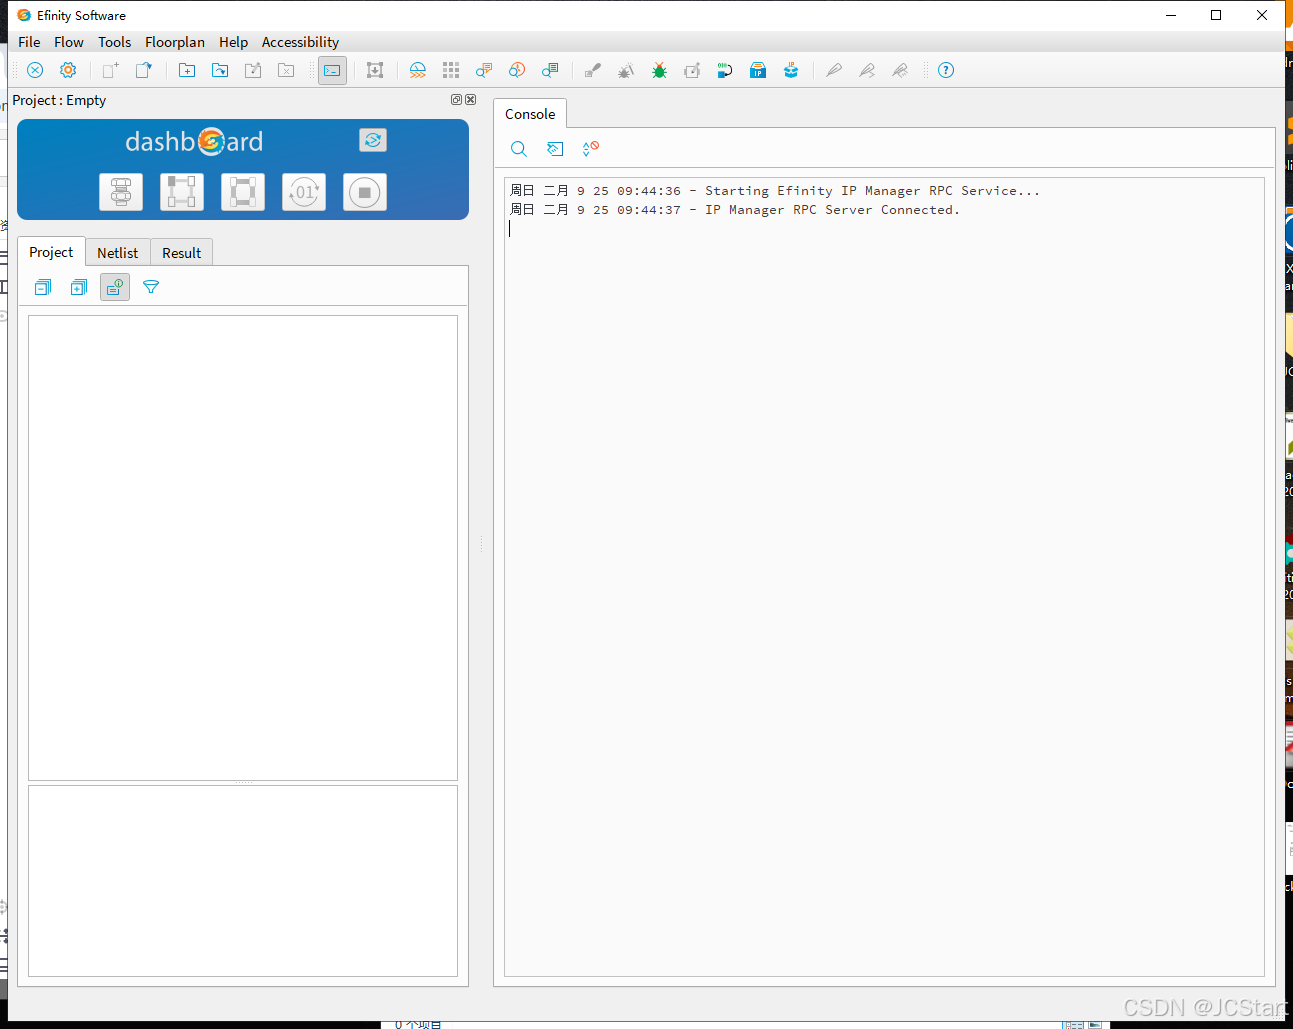Click the console icon next to the search magnifier
This screenshot has height=1029, width=1293.
pos(555,149)
